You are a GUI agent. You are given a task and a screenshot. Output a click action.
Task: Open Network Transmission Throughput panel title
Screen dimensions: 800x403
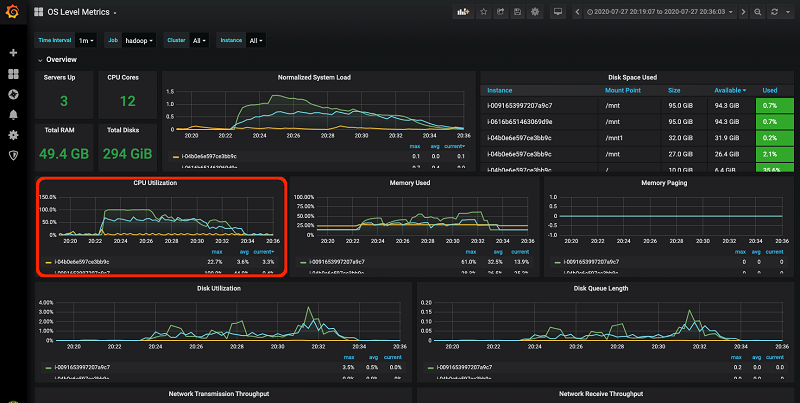tap(219, 394)
